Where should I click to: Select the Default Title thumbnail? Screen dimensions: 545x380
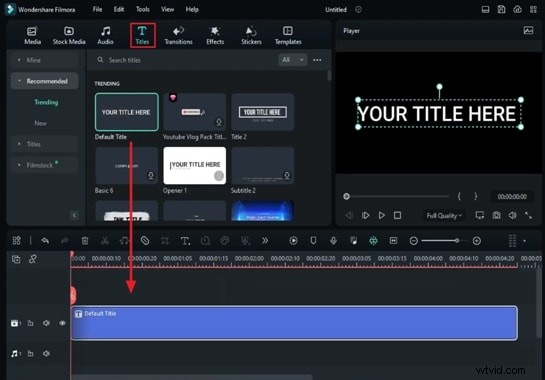tap(127, 112)
